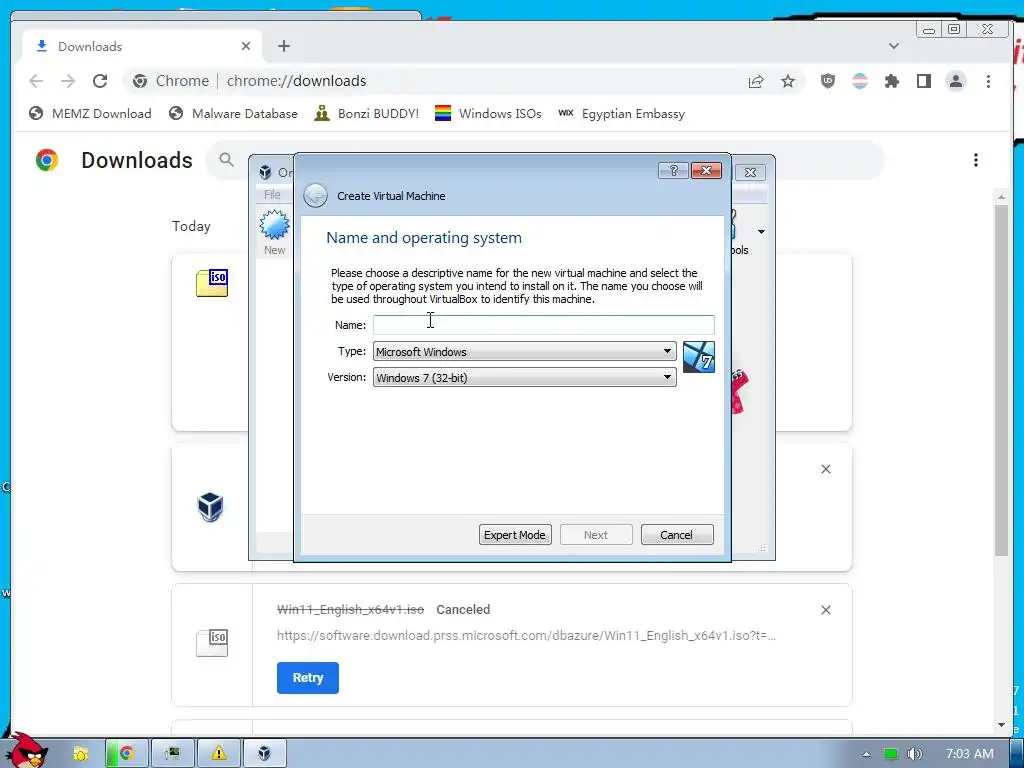Screen dimensions: 1024x768
Task: Open Chrome from the taskbar
Action: 127,754
